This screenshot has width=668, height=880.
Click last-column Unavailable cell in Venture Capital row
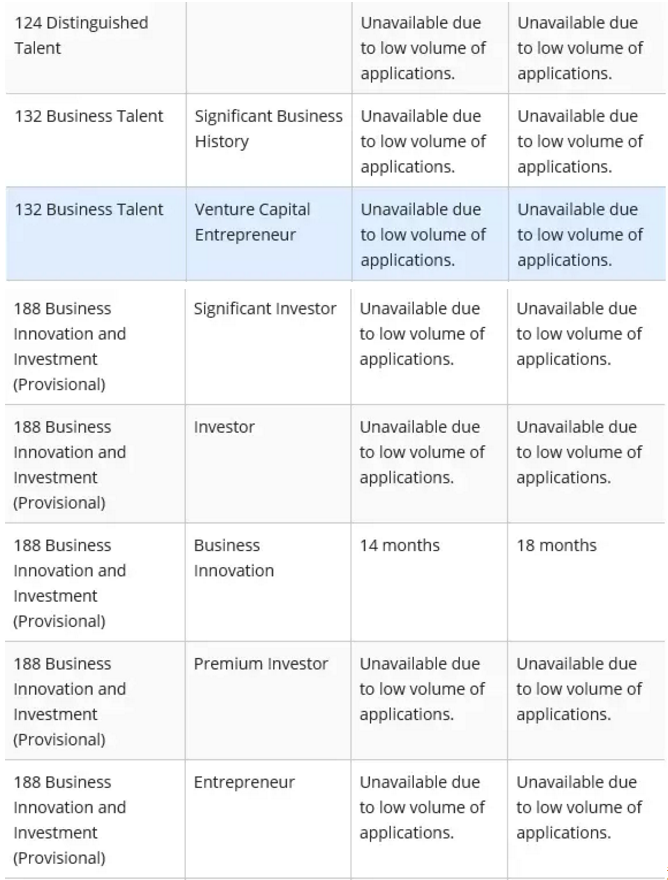coord(587,233)
